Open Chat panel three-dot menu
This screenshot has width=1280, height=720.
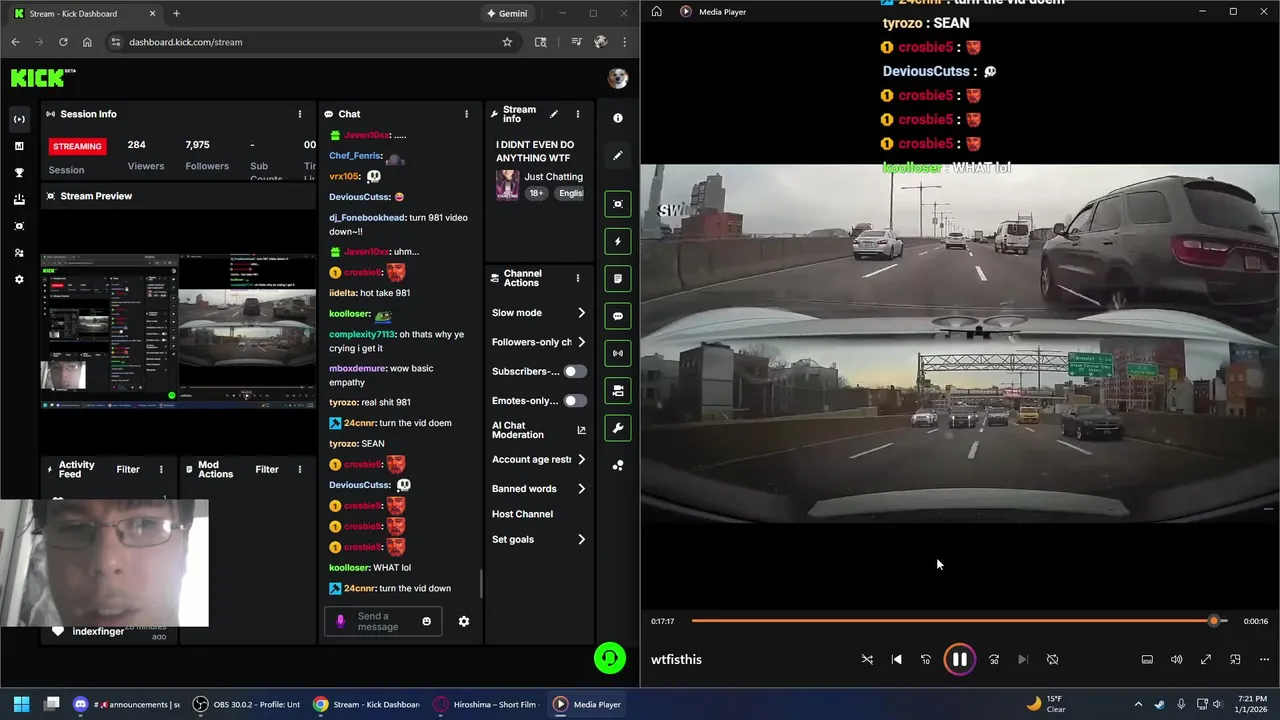[466, 114]
